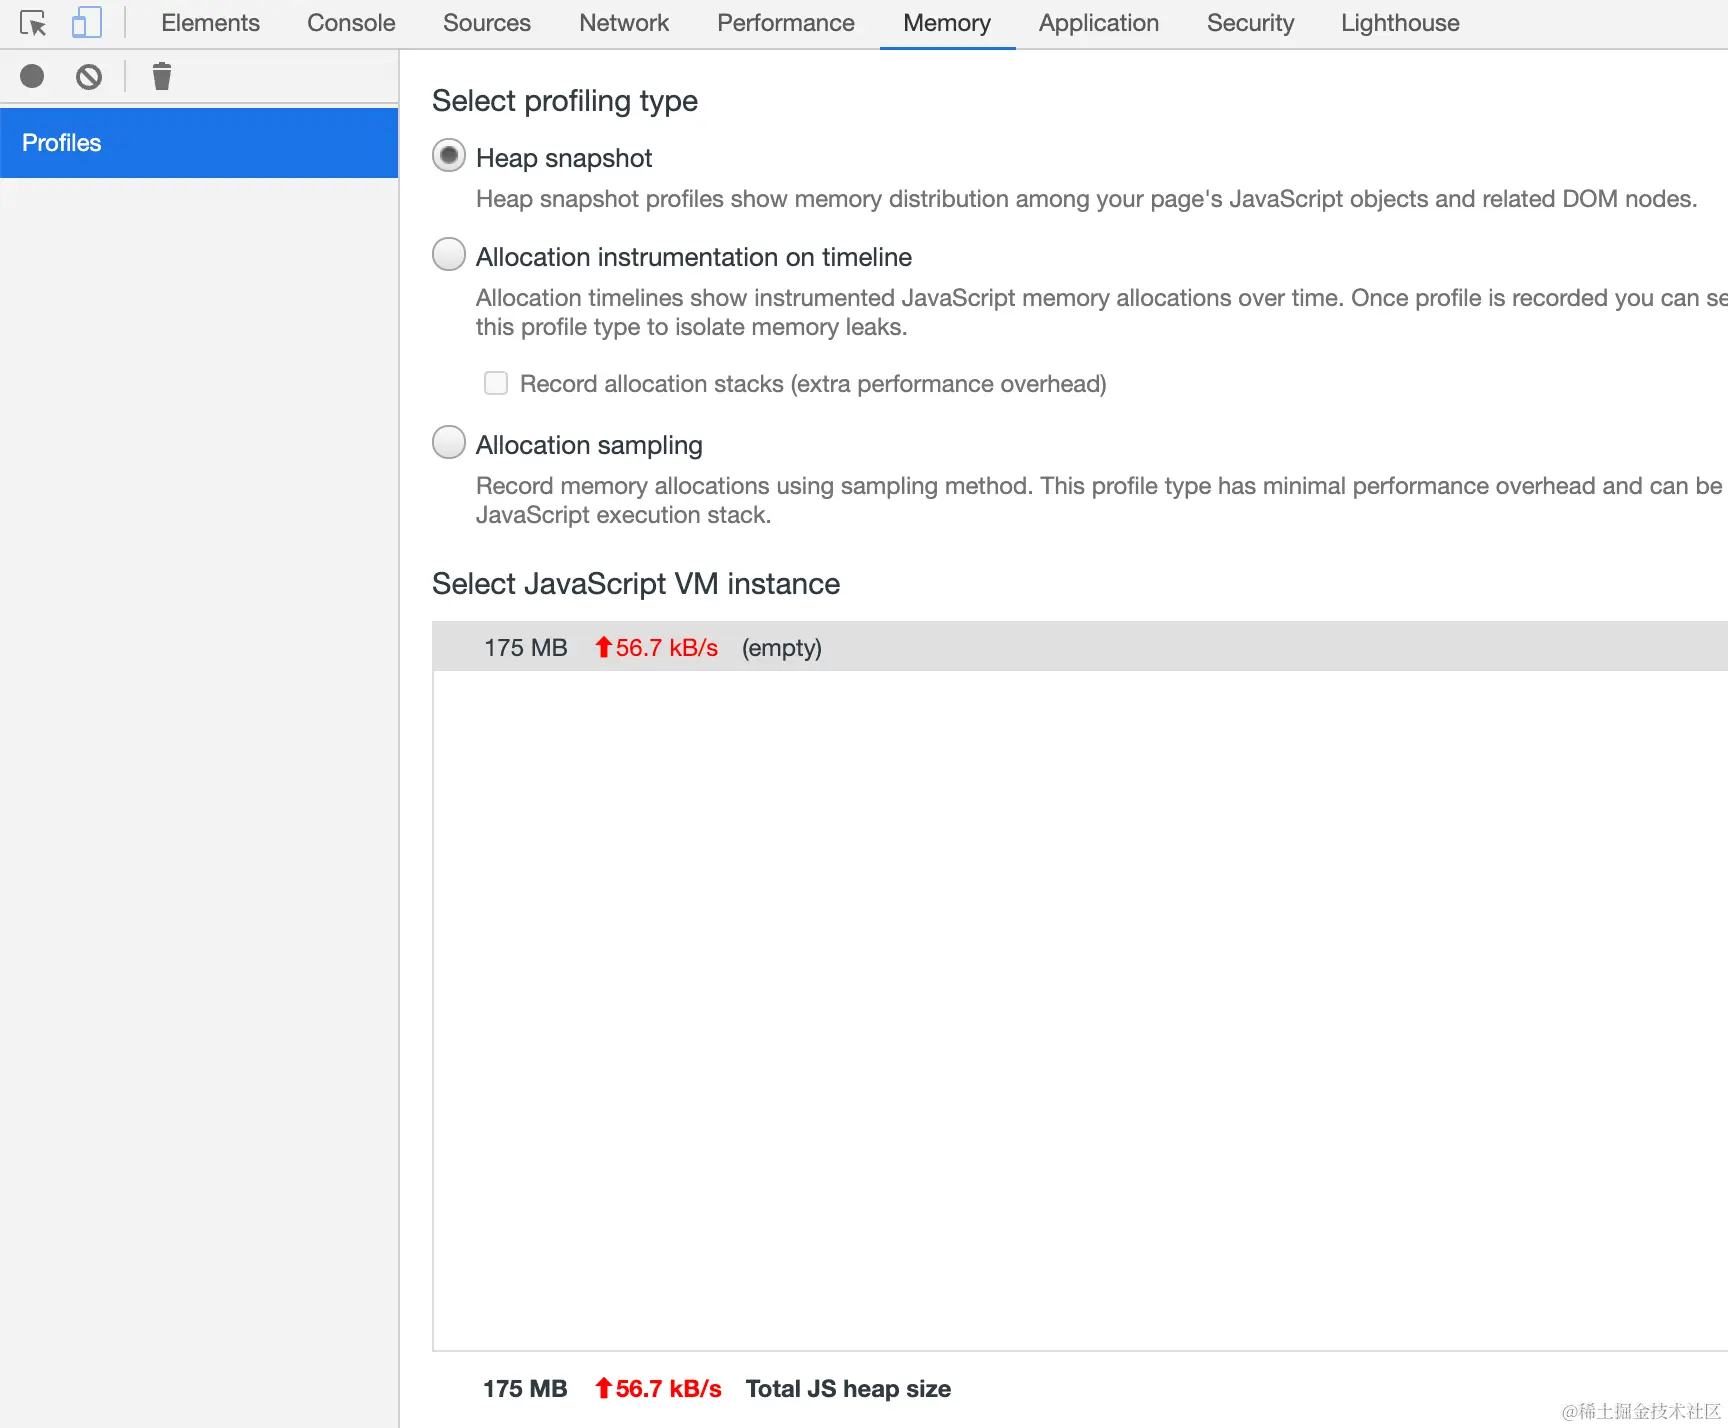Click the inspect element picker icon
1728x1428 pixels.
pyautogui.click(x=33, y=23)
